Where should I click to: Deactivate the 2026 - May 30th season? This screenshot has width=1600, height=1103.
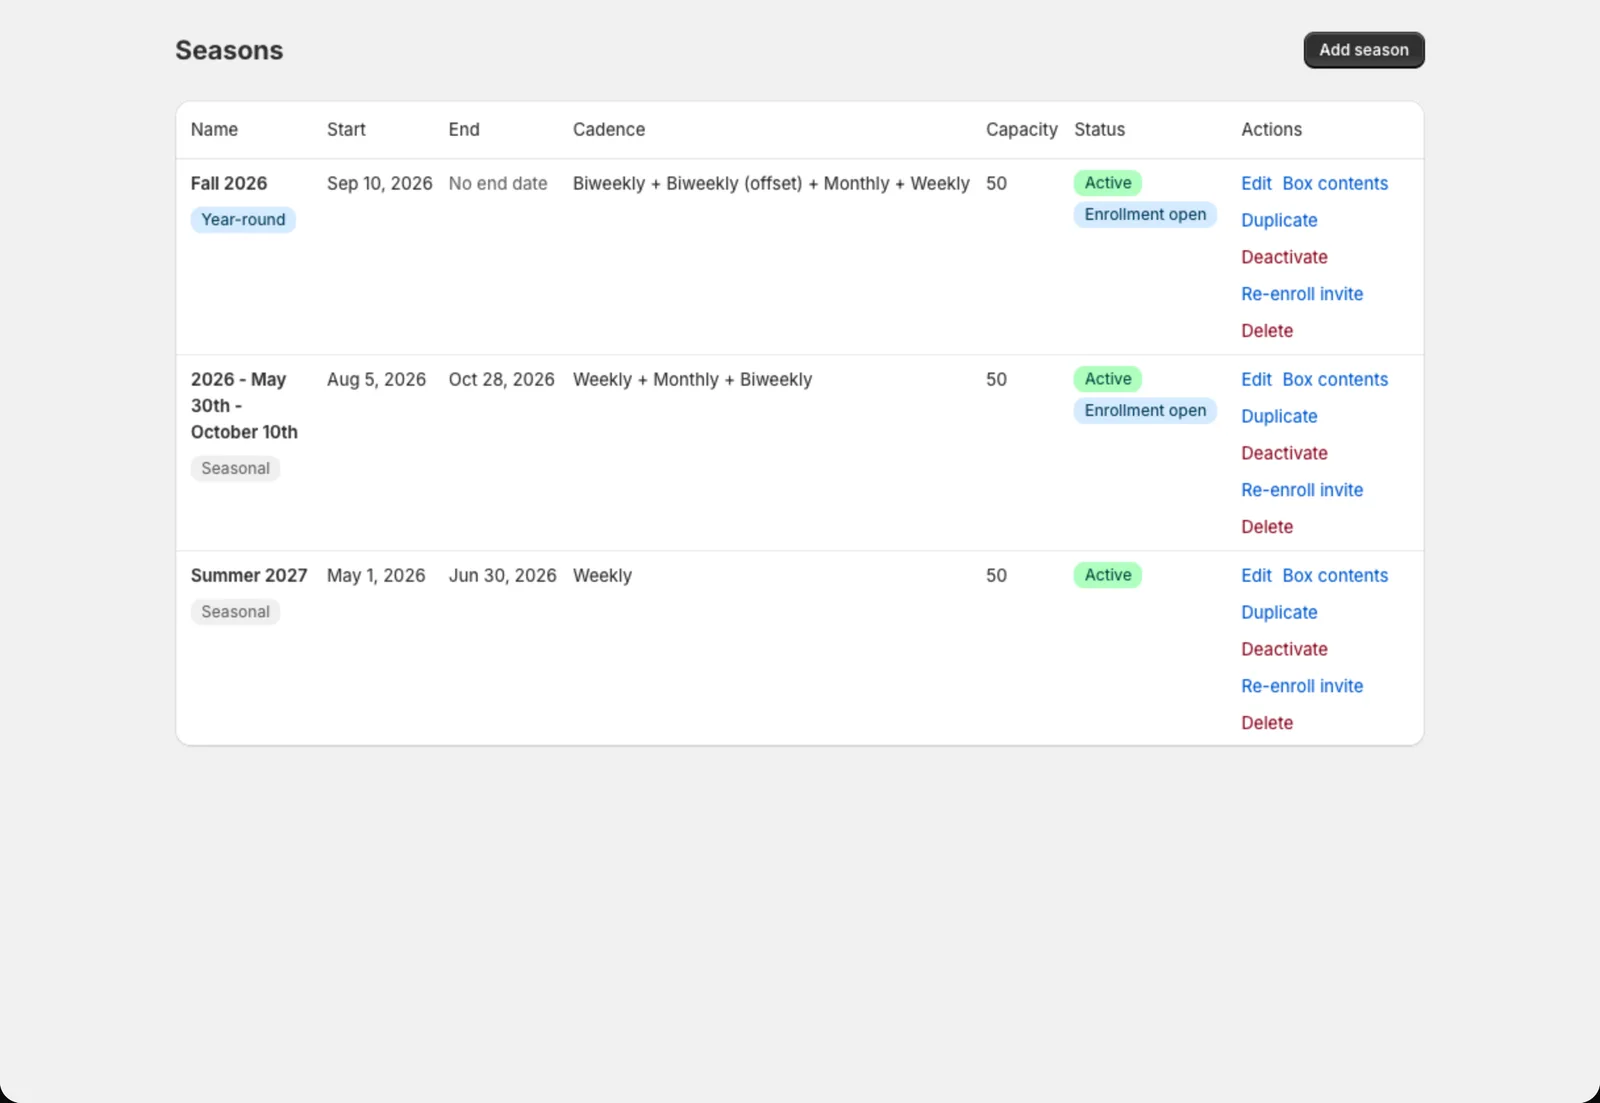tap(1284, 453)
